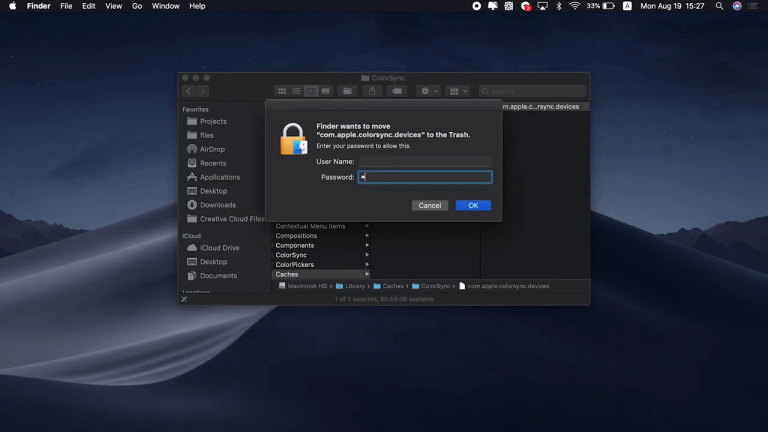
Task: Open the Go menu
Action: click(x=137, y=6)
